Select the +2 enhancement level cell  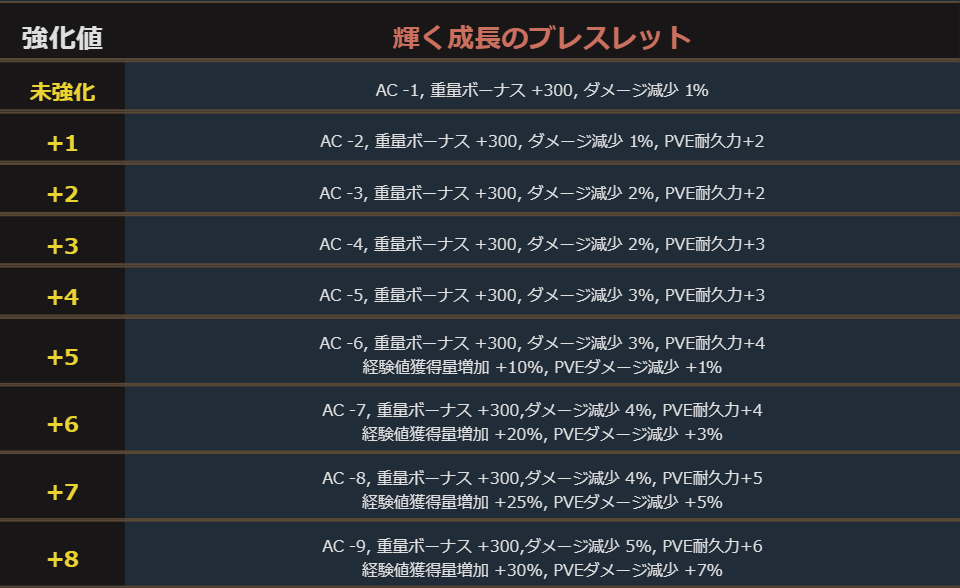pos(62,194)
